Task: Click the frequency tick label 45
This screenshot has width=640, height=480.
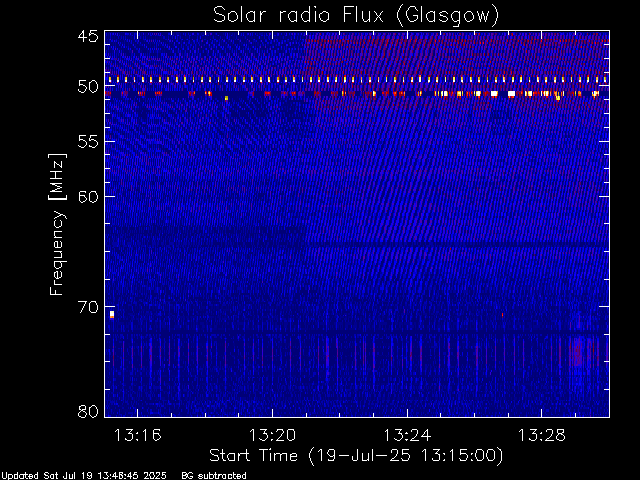Action: point(88,36)
